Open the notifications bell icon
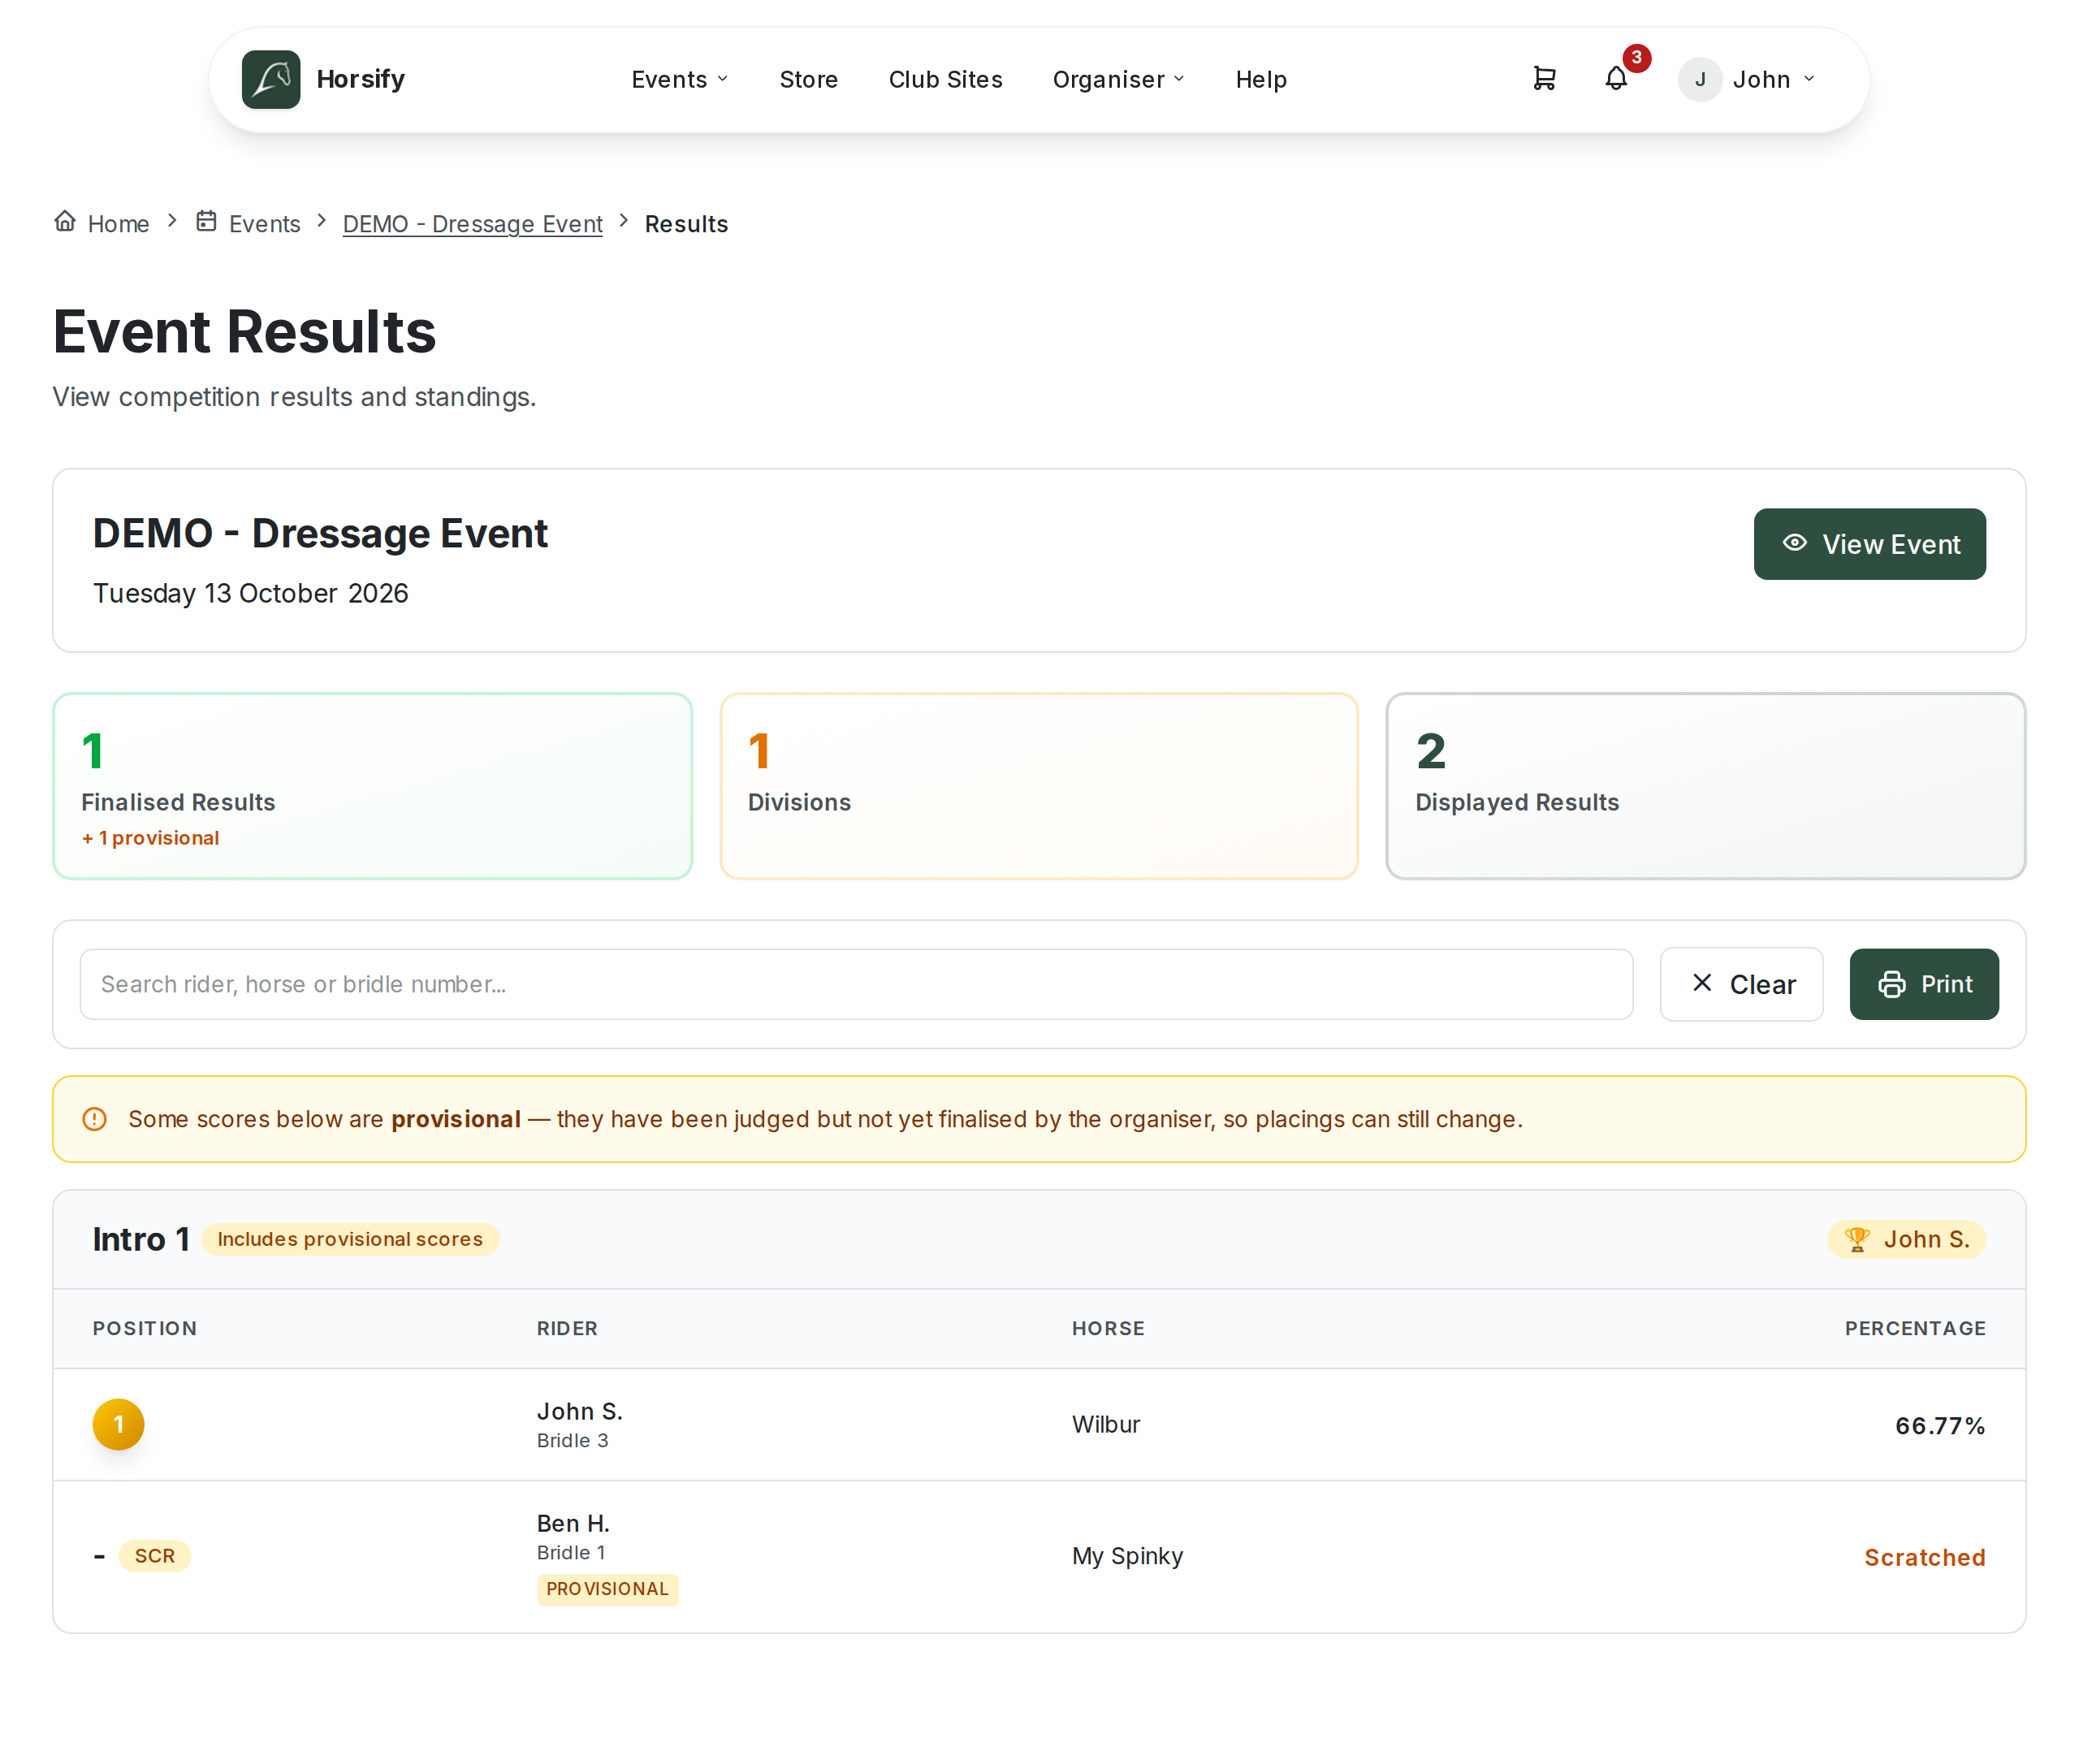 [x=1616, y=78]
